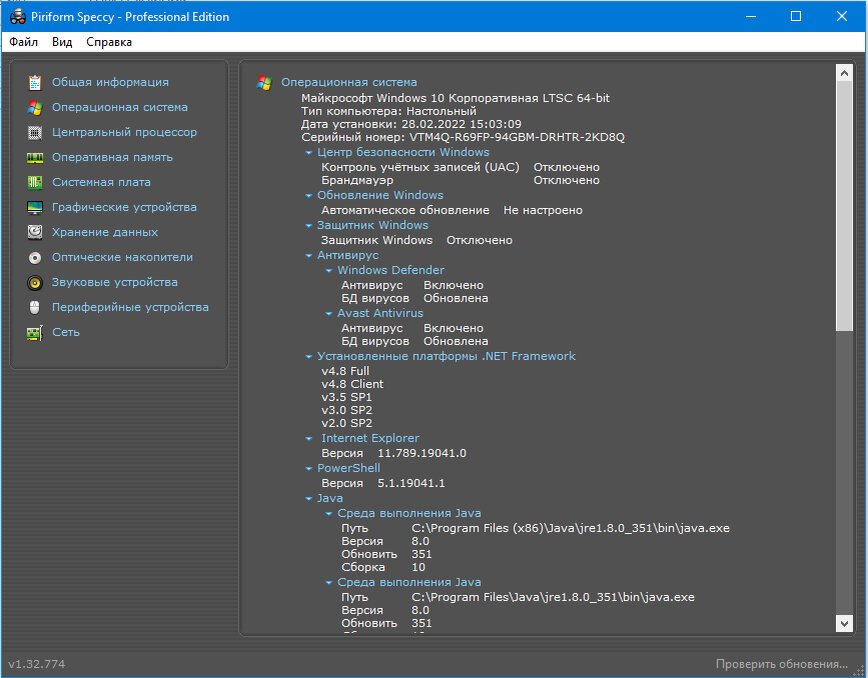Click Контроль учётных записей (UAC) row
Image resolution: width=868 pixels, height=678 pixels.
(461, 167)
